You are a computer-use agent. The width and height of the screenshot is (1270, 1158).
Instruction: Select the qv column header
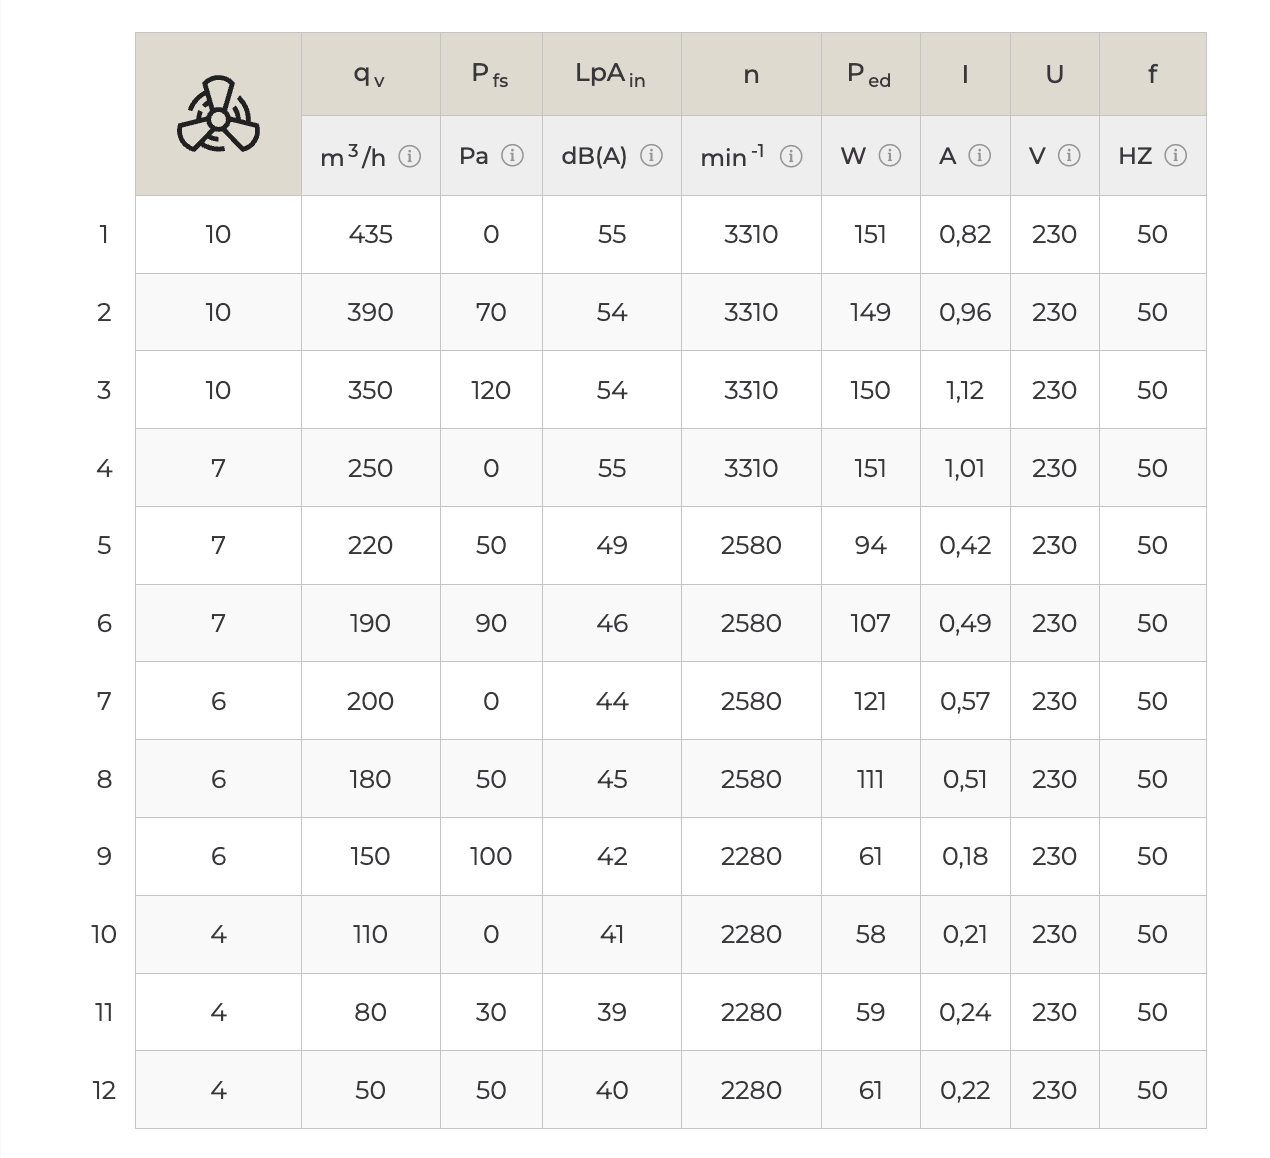[370, 74]
